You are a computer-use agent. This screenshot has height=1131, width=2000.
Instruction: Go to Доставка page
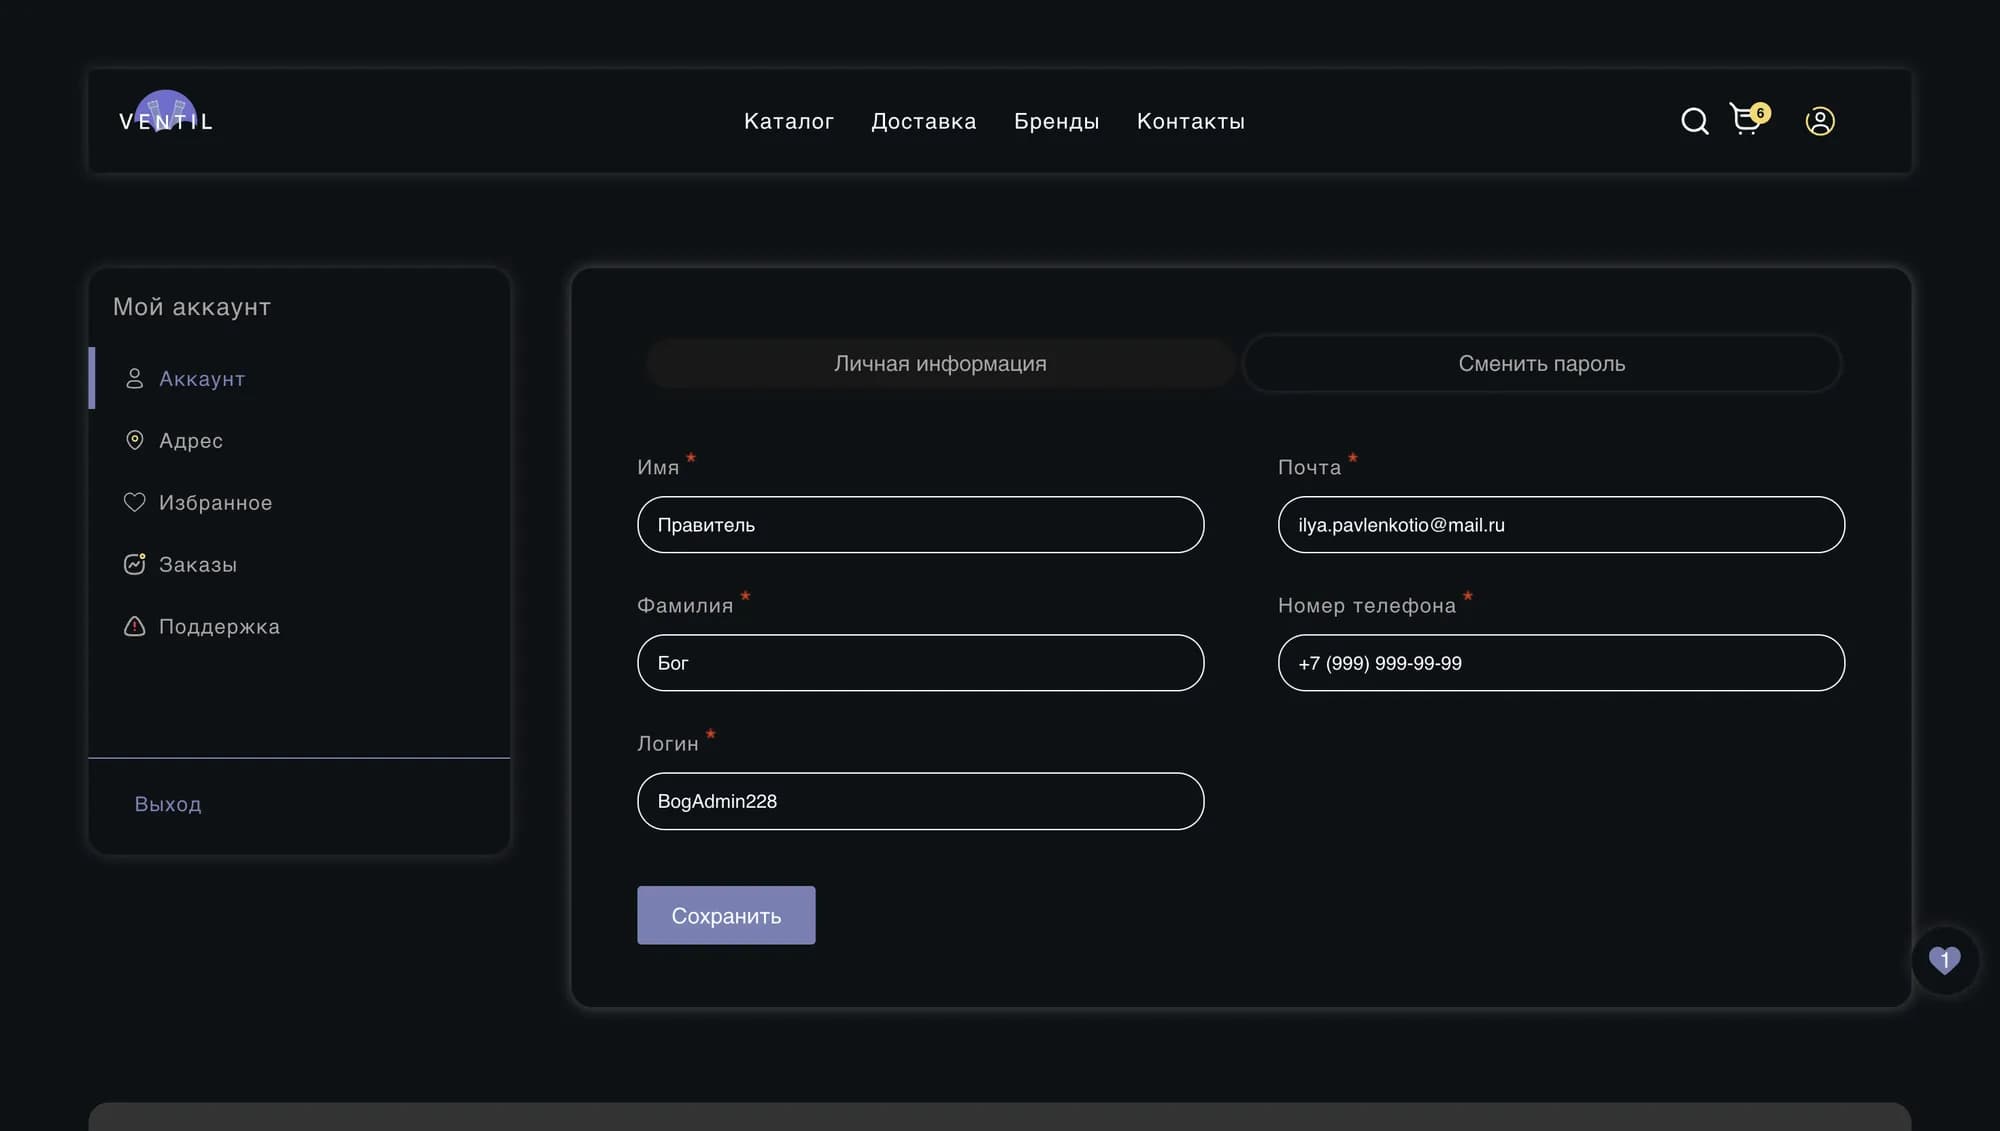pyautogui.click(x=923, y=121)
